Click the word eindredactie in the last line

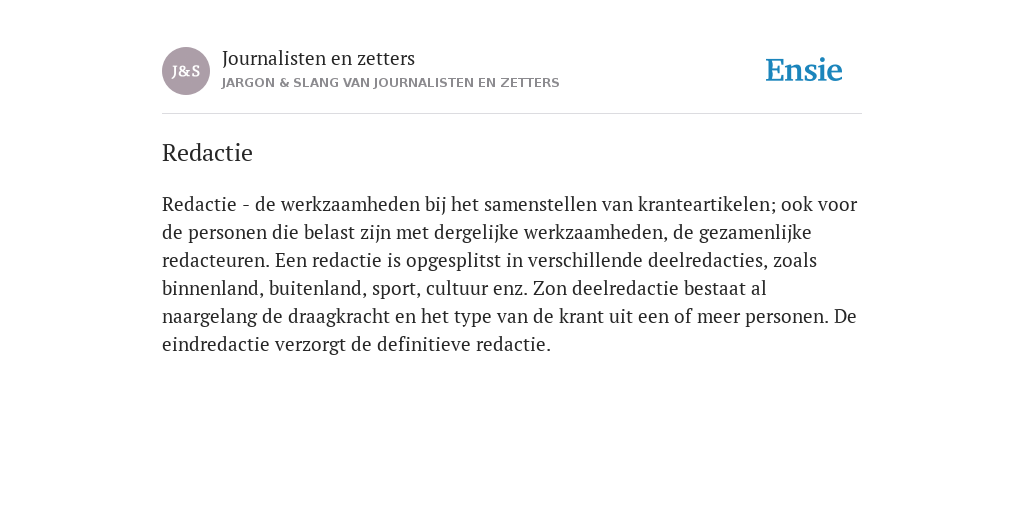pos(216,345)
